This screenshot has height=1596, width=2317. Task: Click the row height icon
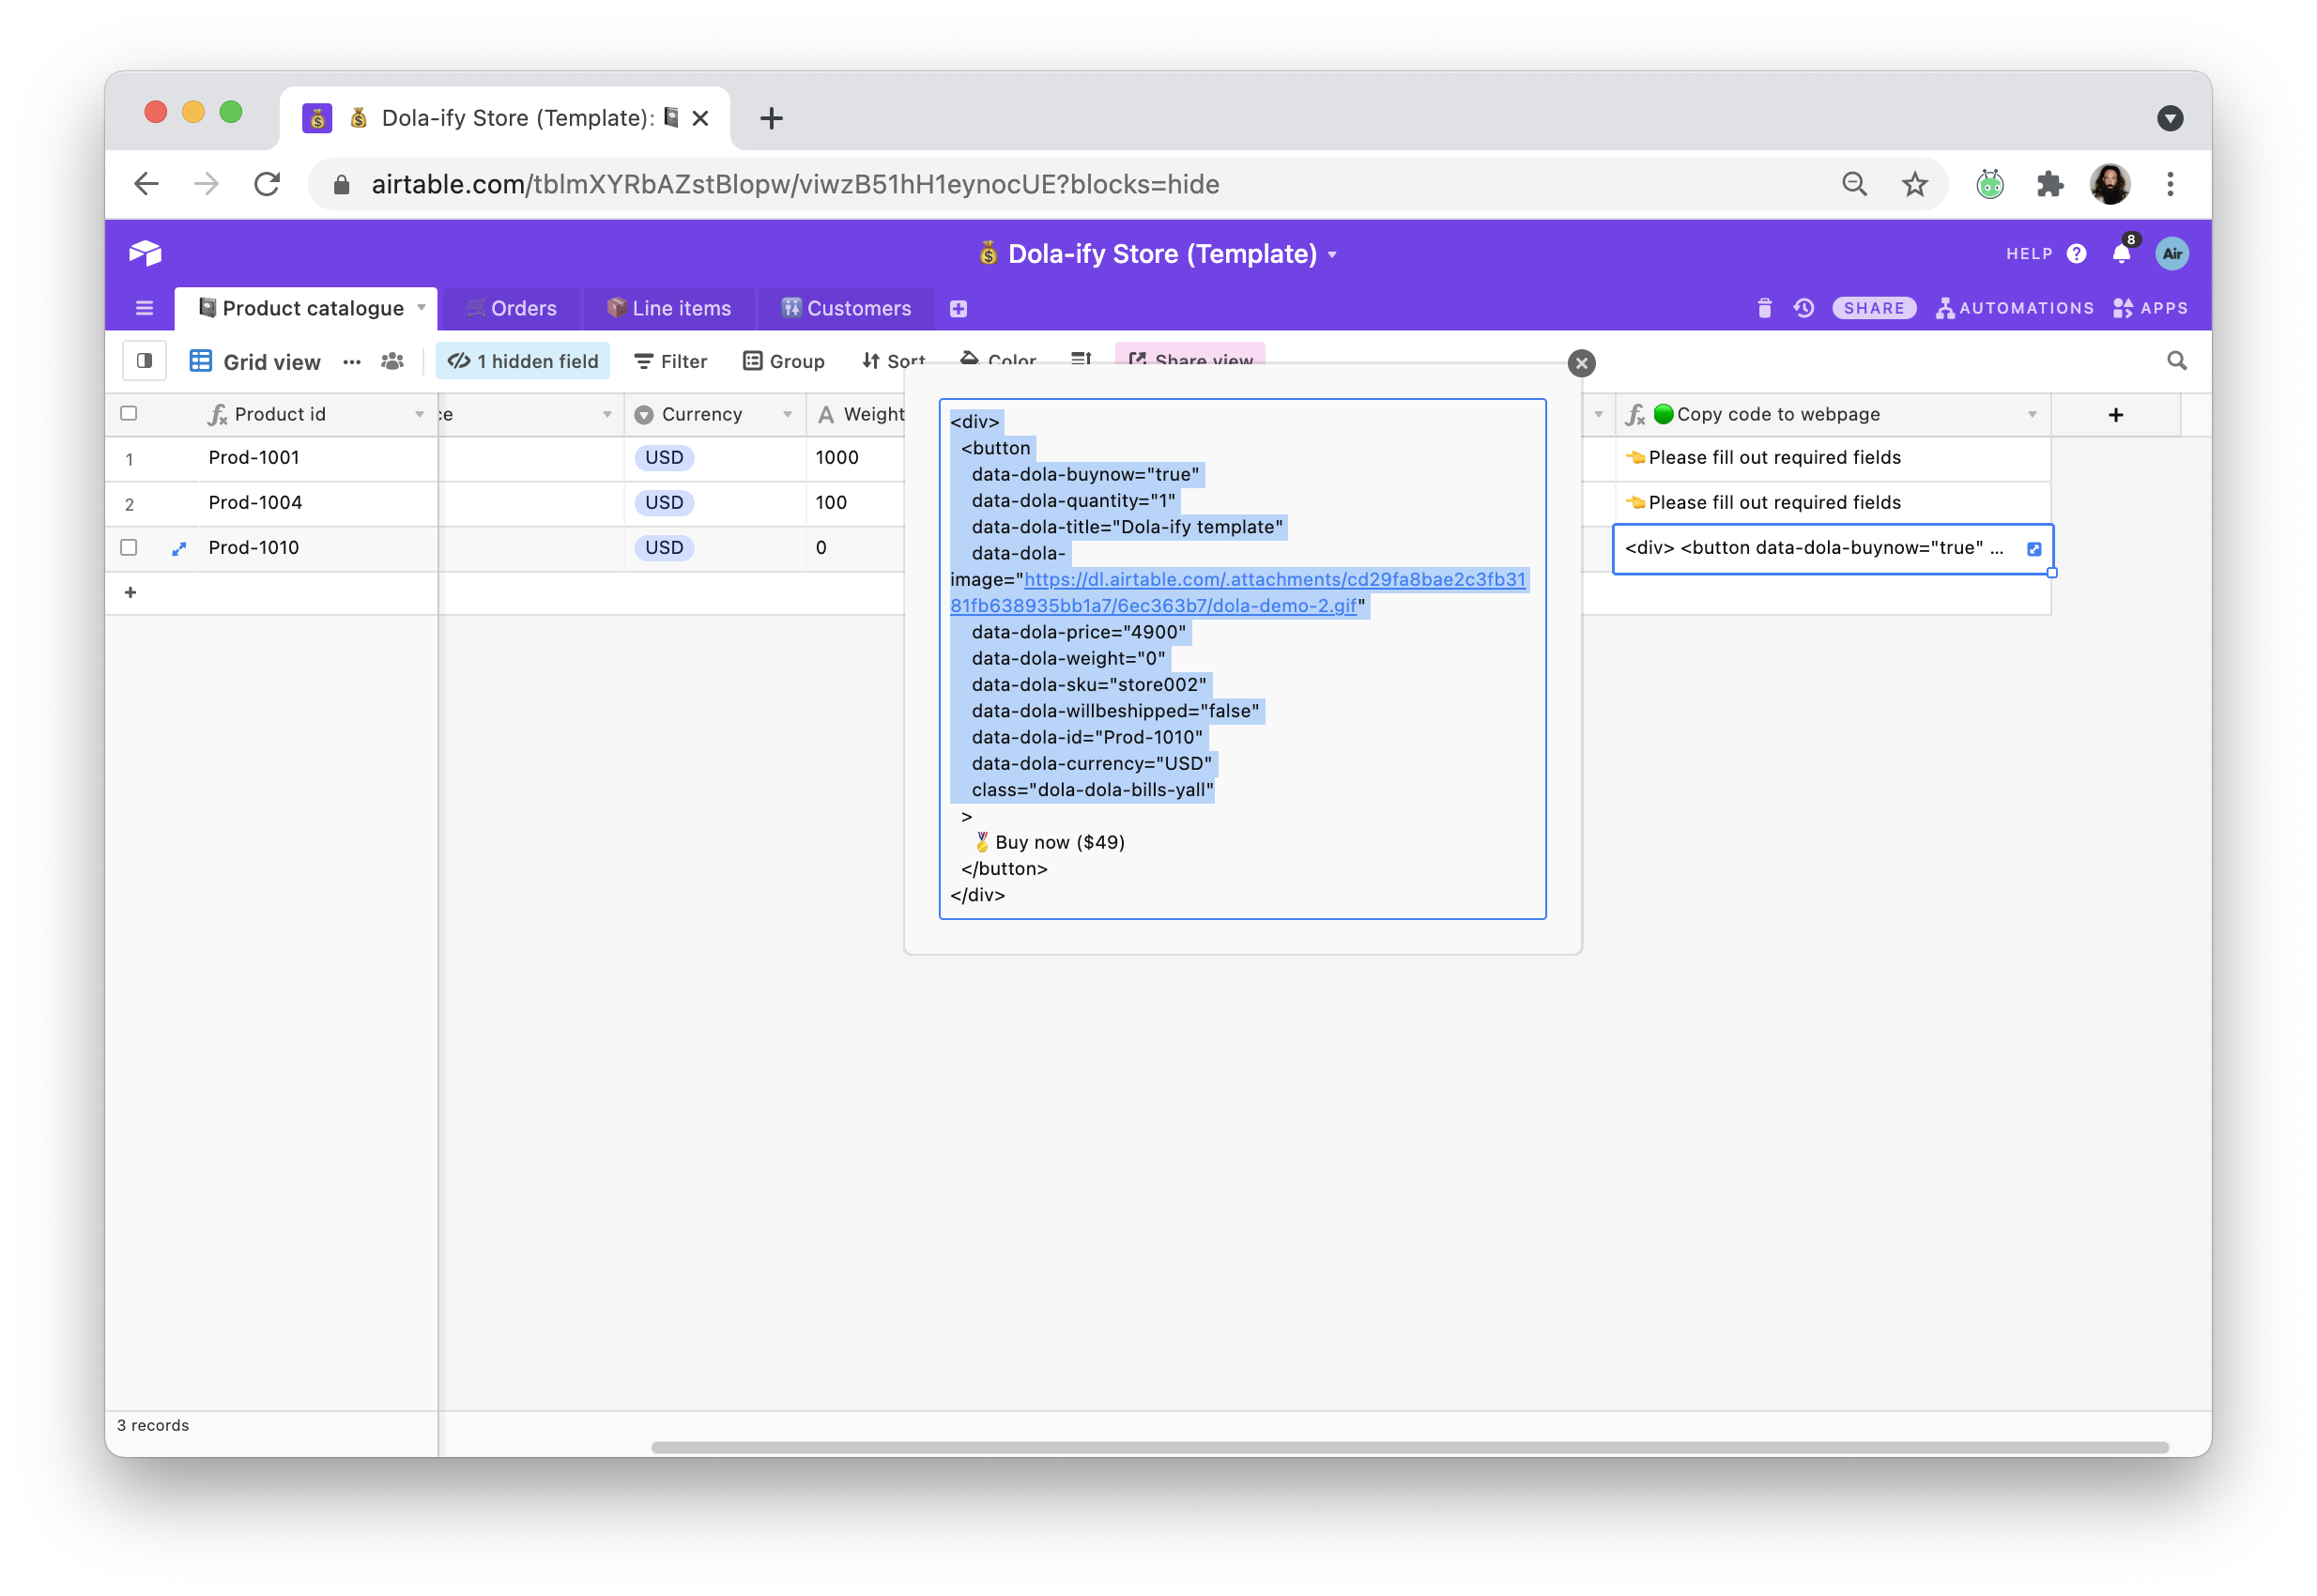1080,358
